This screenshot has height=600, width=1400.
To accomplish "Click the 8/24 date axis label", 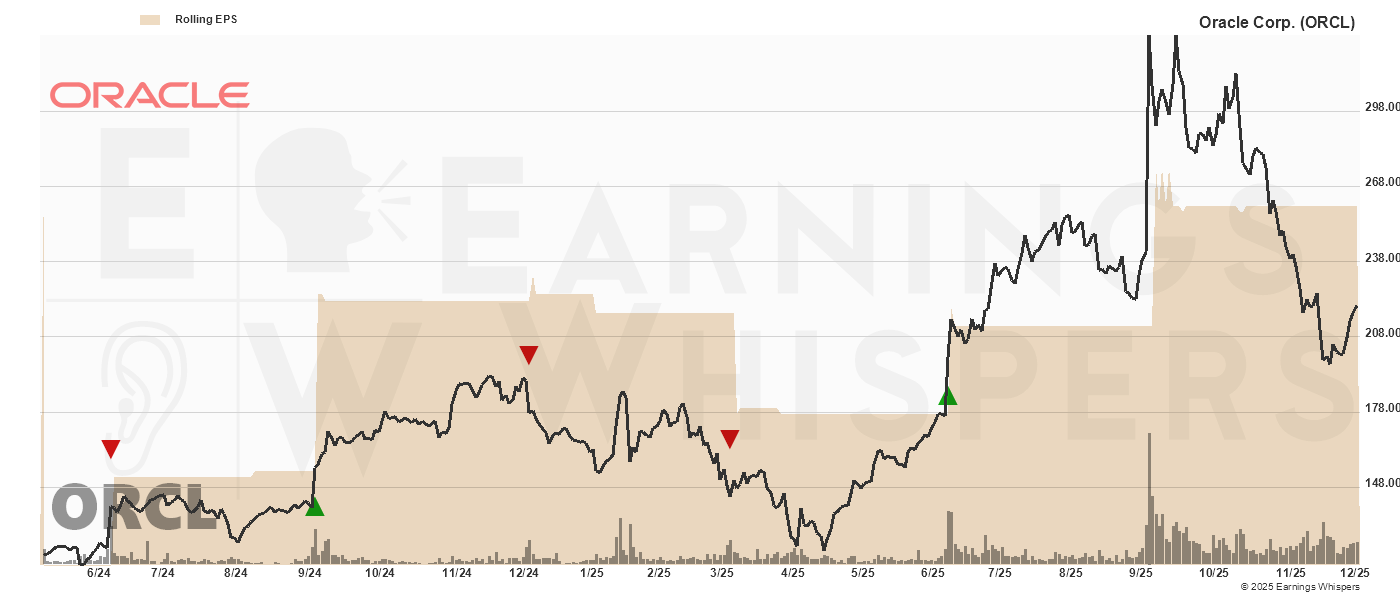I will [x=235, y=573].
